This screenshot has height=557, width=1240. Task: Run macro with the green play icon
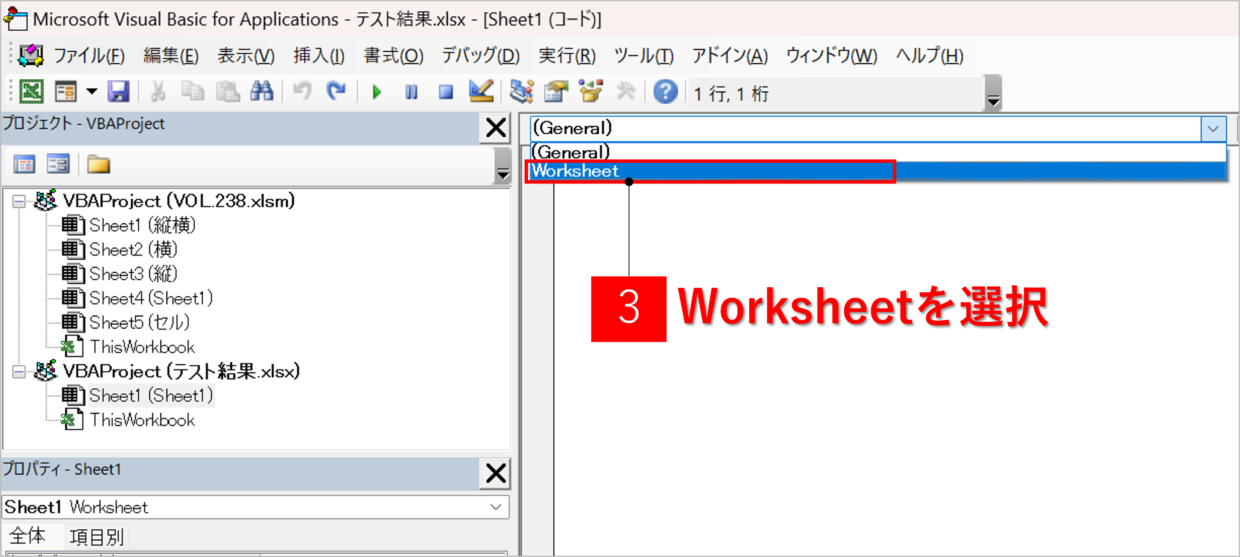[x=377, y=92]
